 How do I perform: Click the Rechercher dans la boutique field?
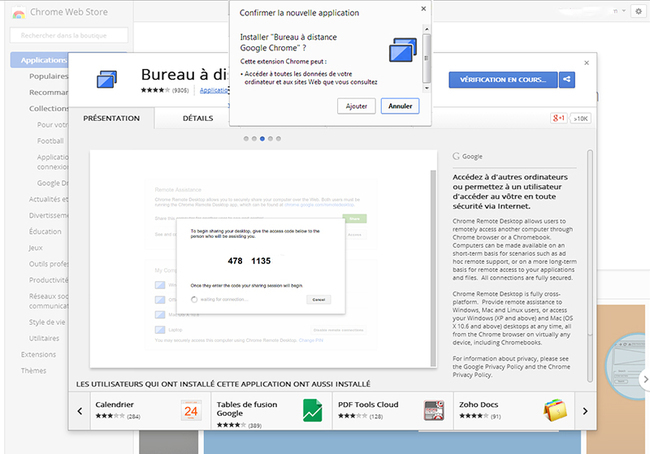click(69, 36)
